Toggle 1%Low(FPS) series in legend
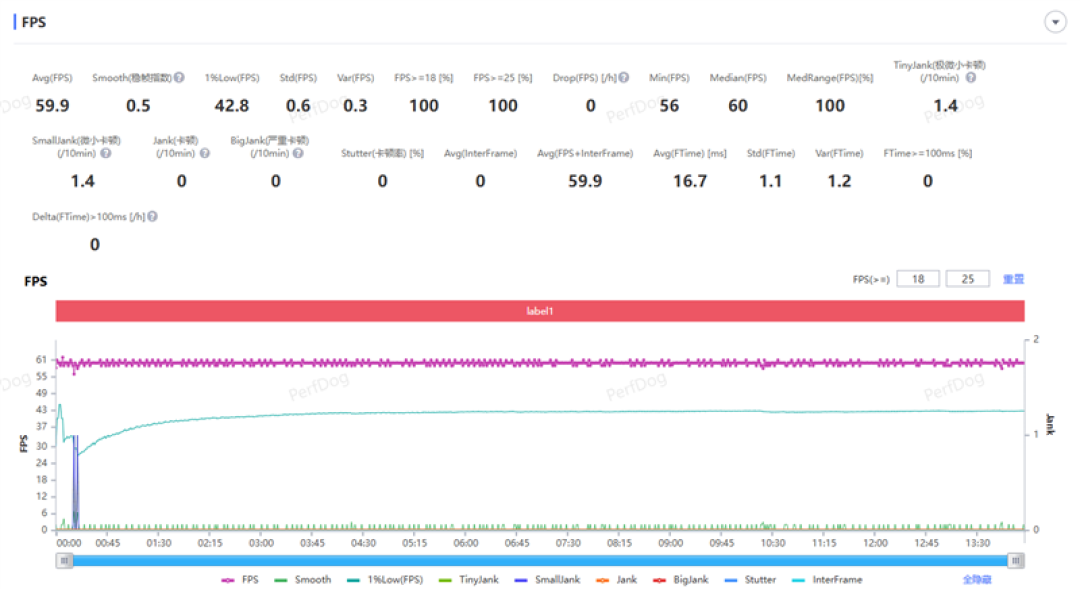Image resolution: width=1080 pixels, height=589 pixels. click(x=385, y=580)
